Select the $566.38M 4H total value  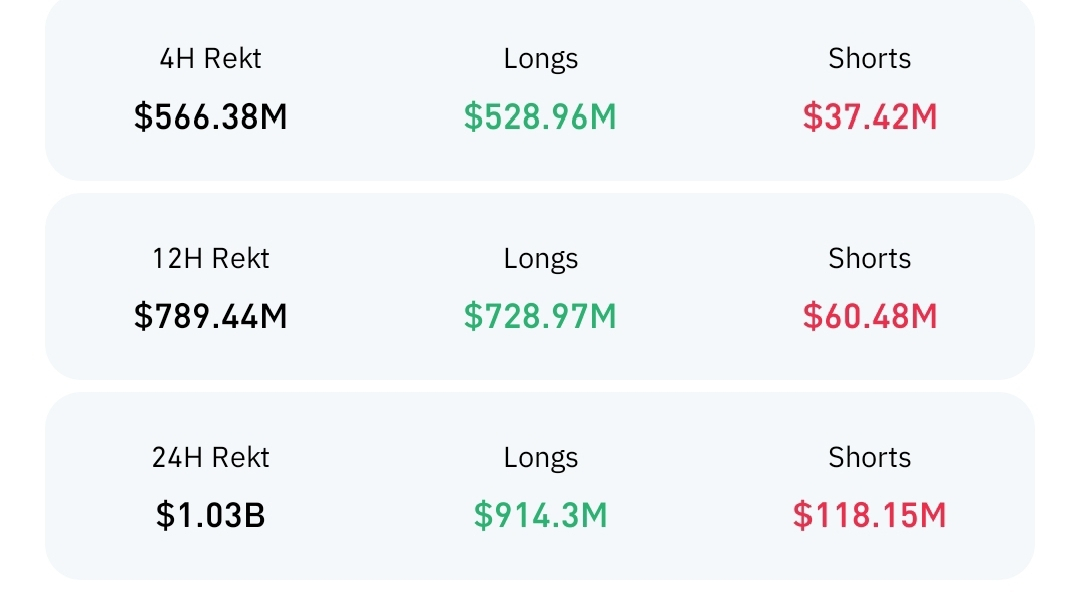pyautogui.click(x=210, y=117)
